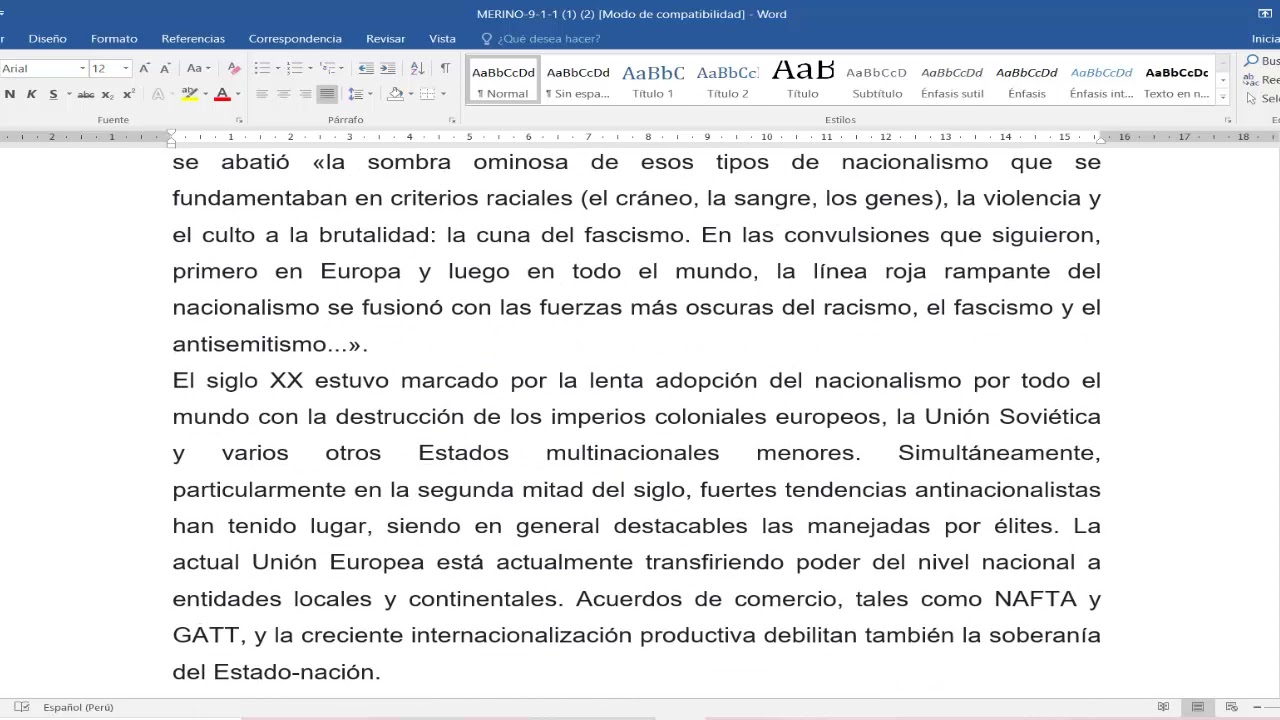Click the Español (Perú) language indicator
The height and width of the screenshot is (720, 1280).
click(x=78, y=707)
